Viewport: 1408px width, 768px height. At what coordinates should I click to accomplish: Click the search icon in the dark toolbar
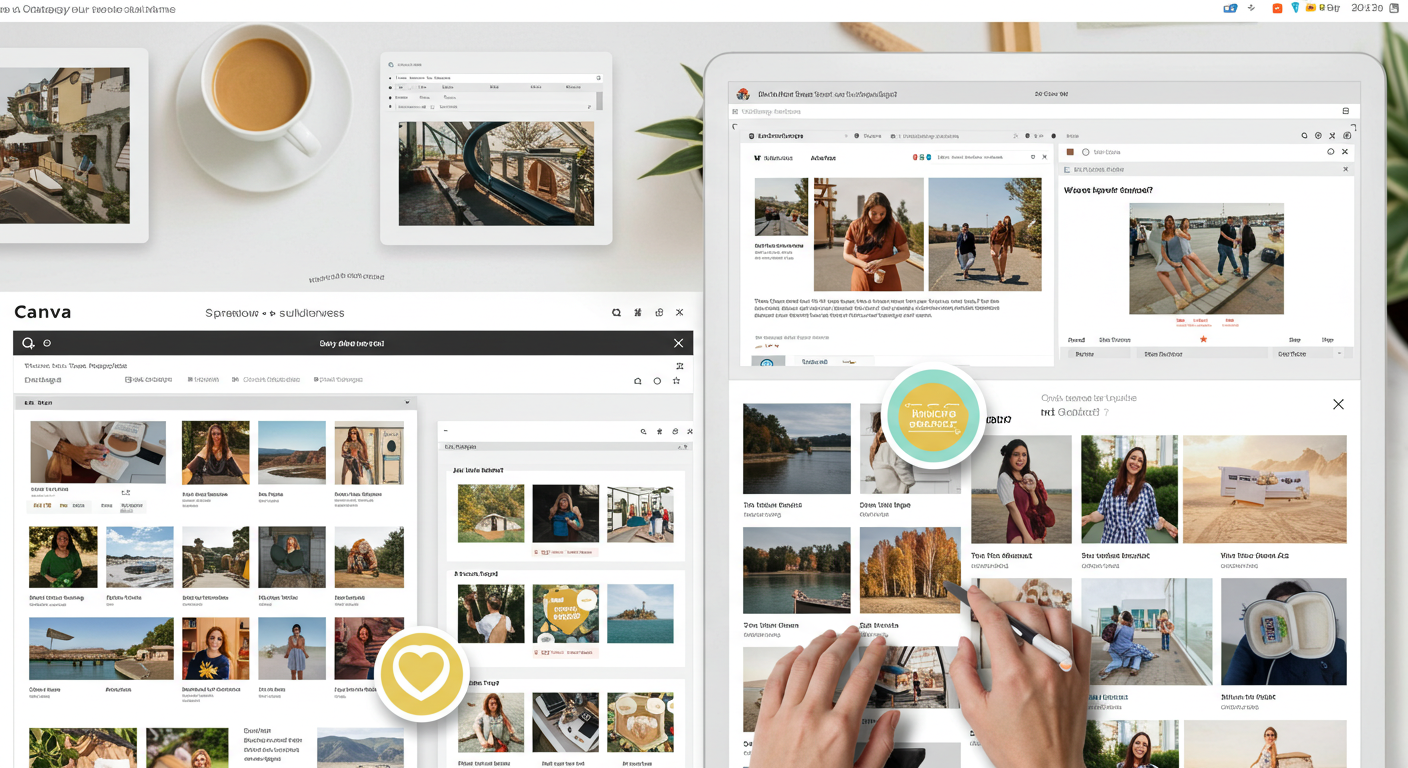tap(28, 343)
